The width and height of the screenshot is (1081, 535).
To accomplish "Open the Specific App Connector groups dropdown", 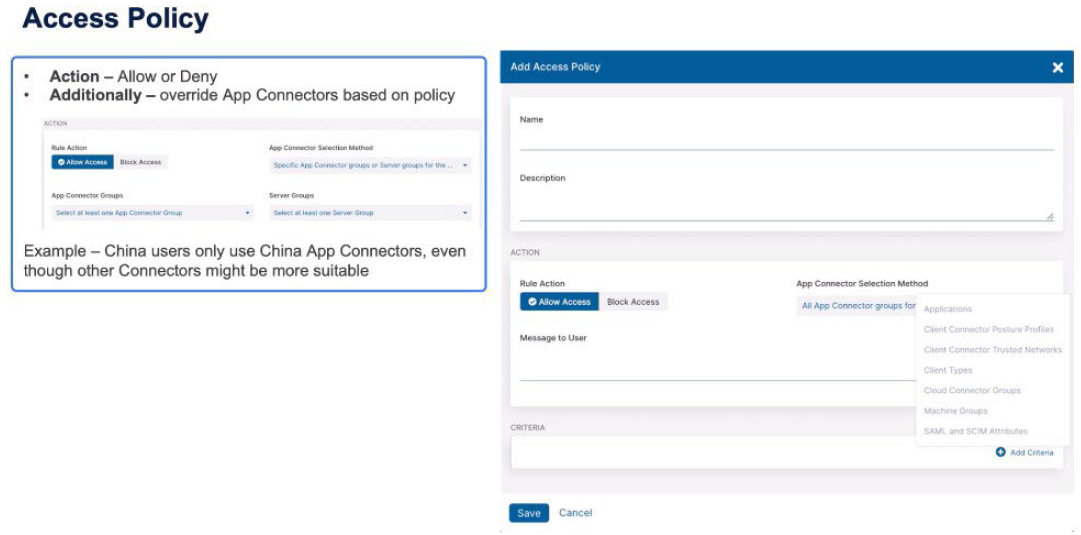I will 370,165.
